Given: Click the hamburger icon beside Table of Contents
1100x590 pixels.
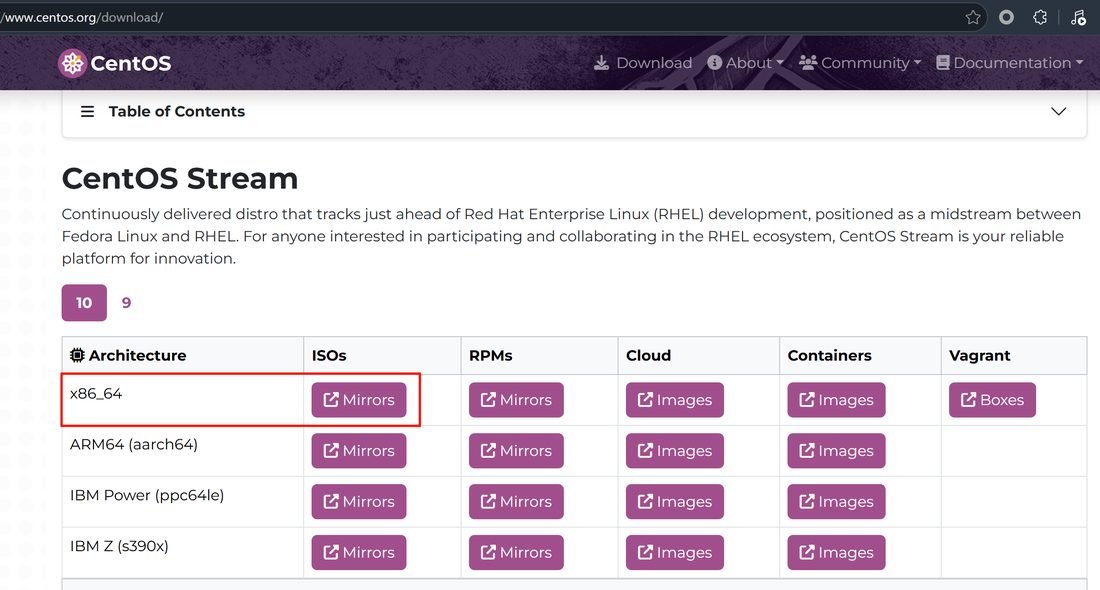Looking at the screenshot, I should point(87,112).
